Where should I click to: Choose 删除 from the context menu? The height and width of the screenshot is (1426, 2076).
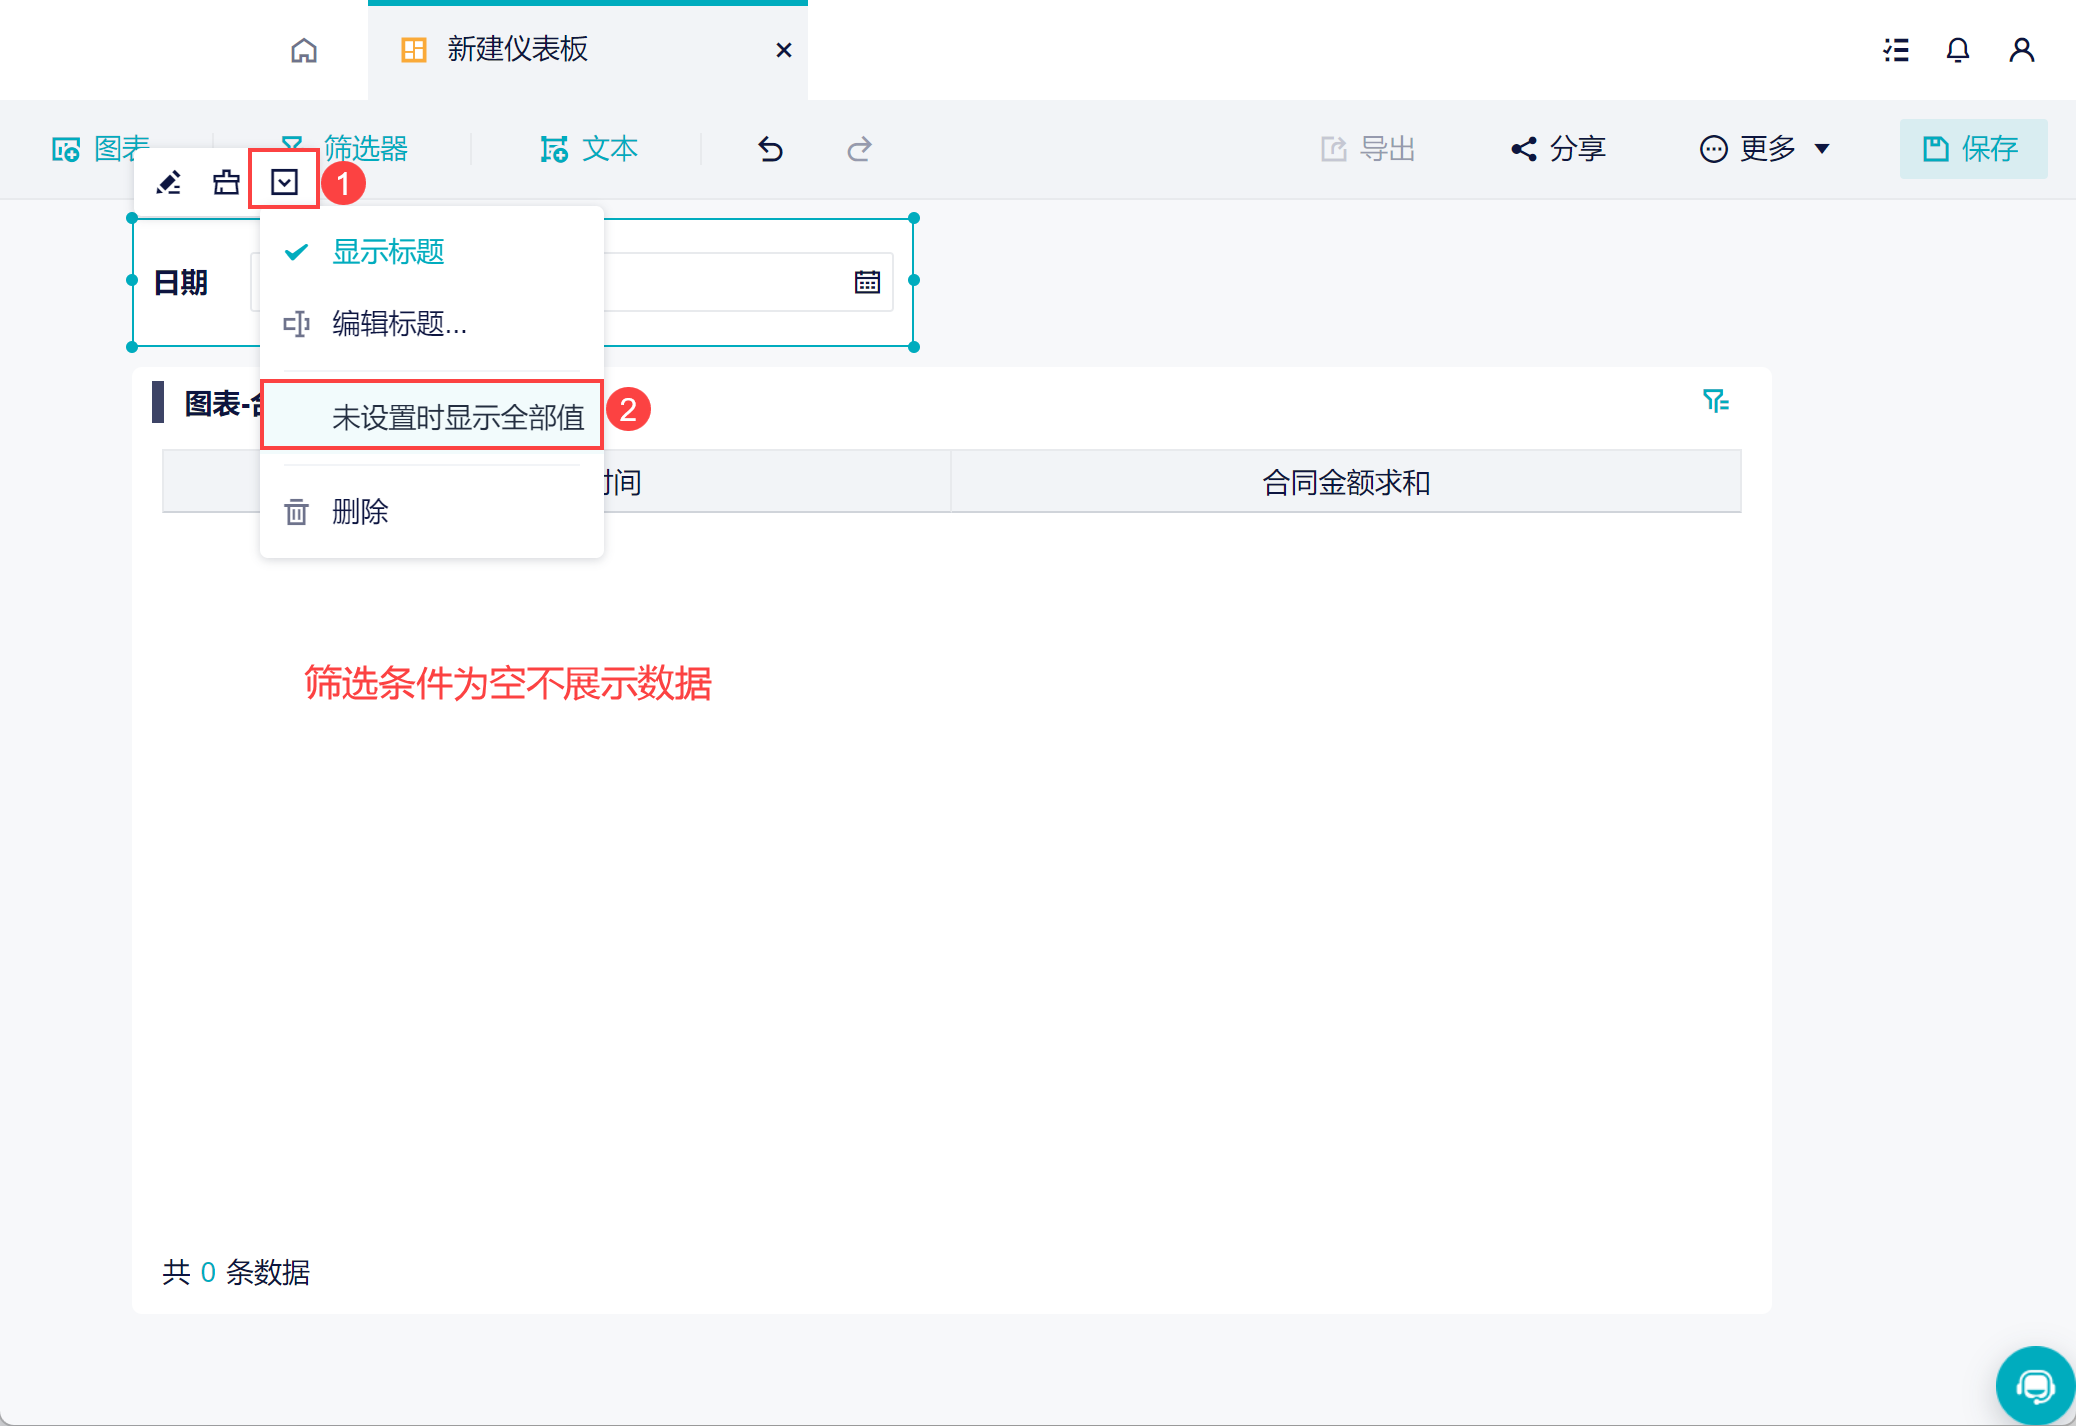pyautogui.click(x=359, y=512)
